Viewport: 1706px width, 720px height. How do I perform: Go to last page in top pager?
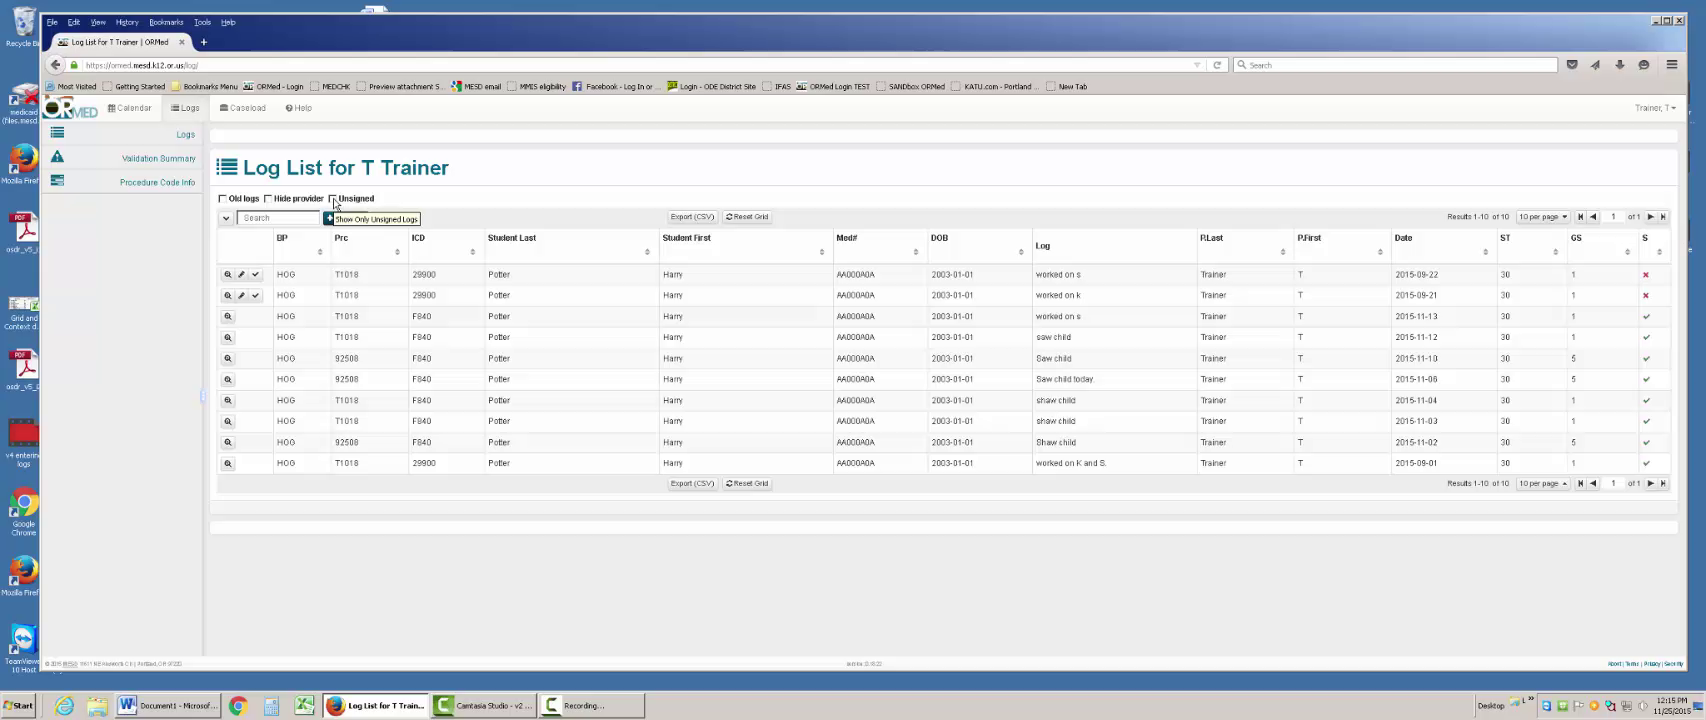tap(1663, 217)
